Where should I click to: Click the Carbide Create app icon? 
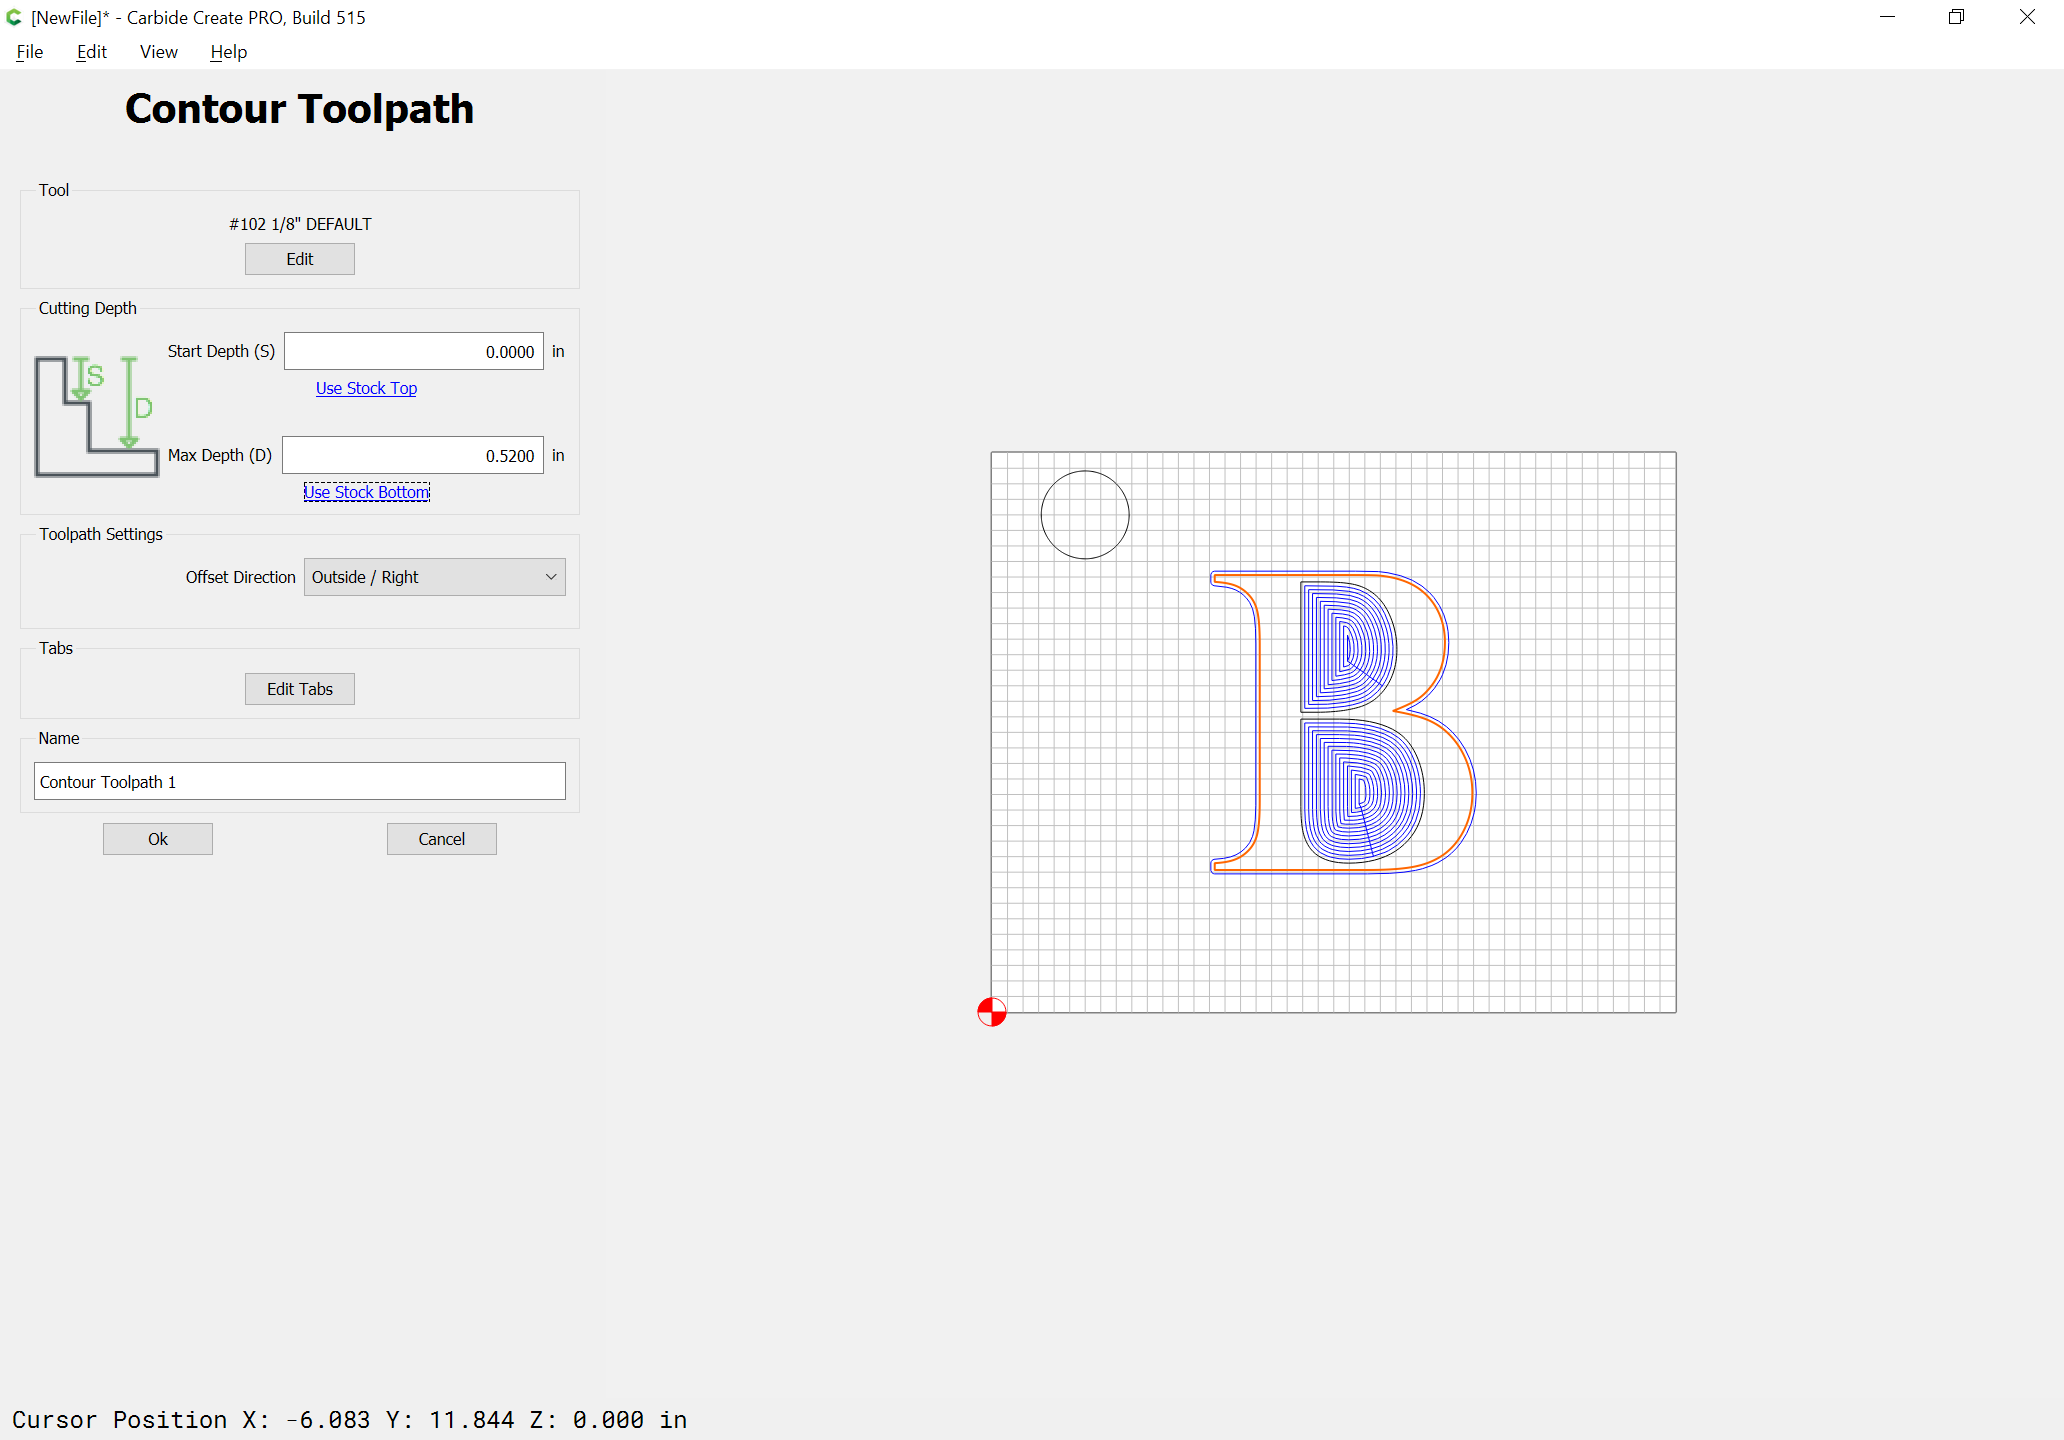14,17
